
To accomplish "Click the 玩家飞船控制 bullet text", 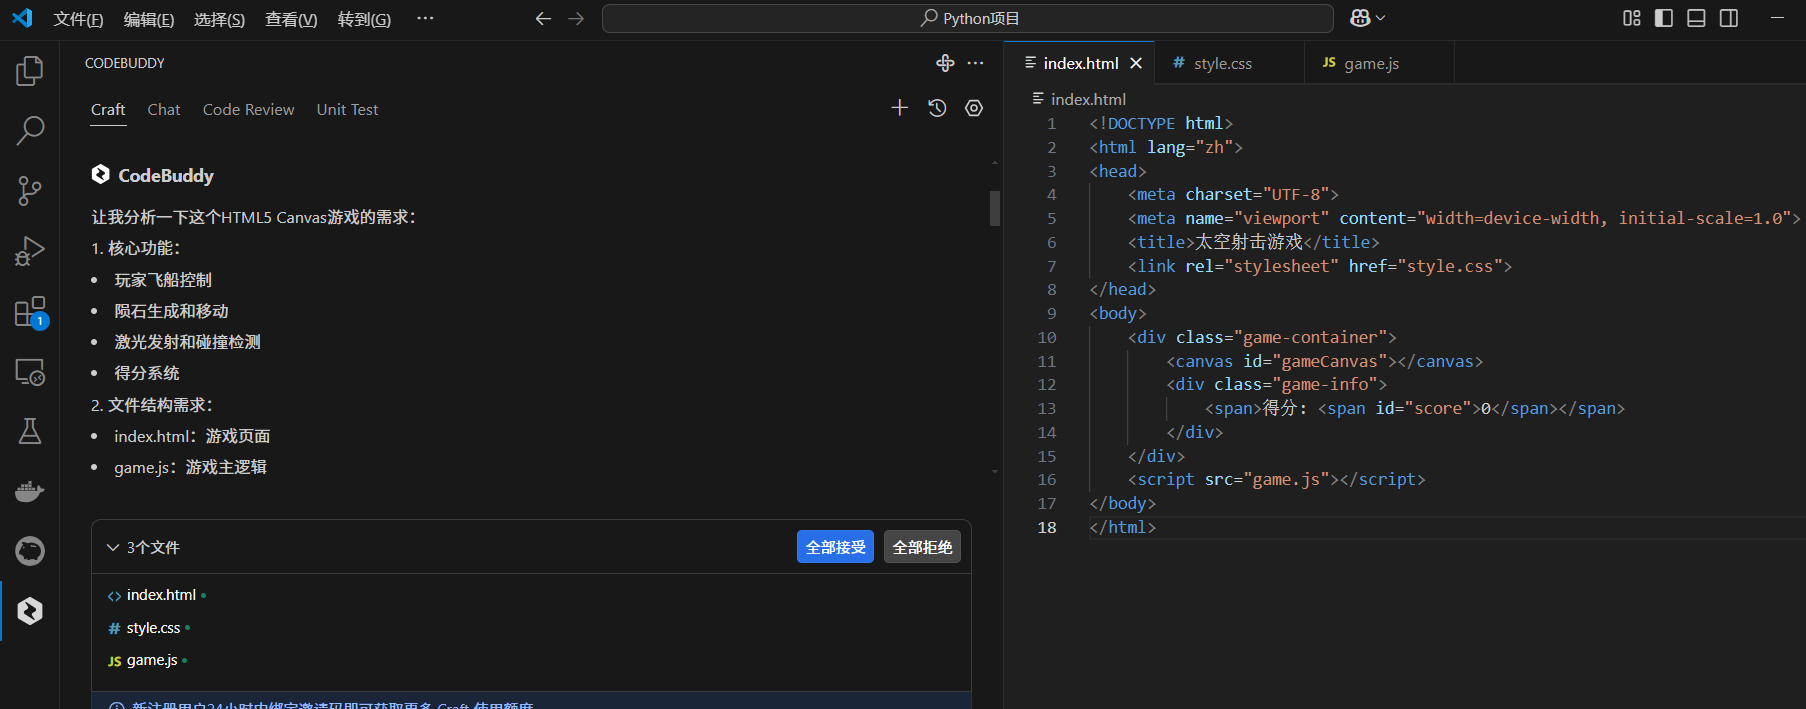I will click(x=163, y=280).
